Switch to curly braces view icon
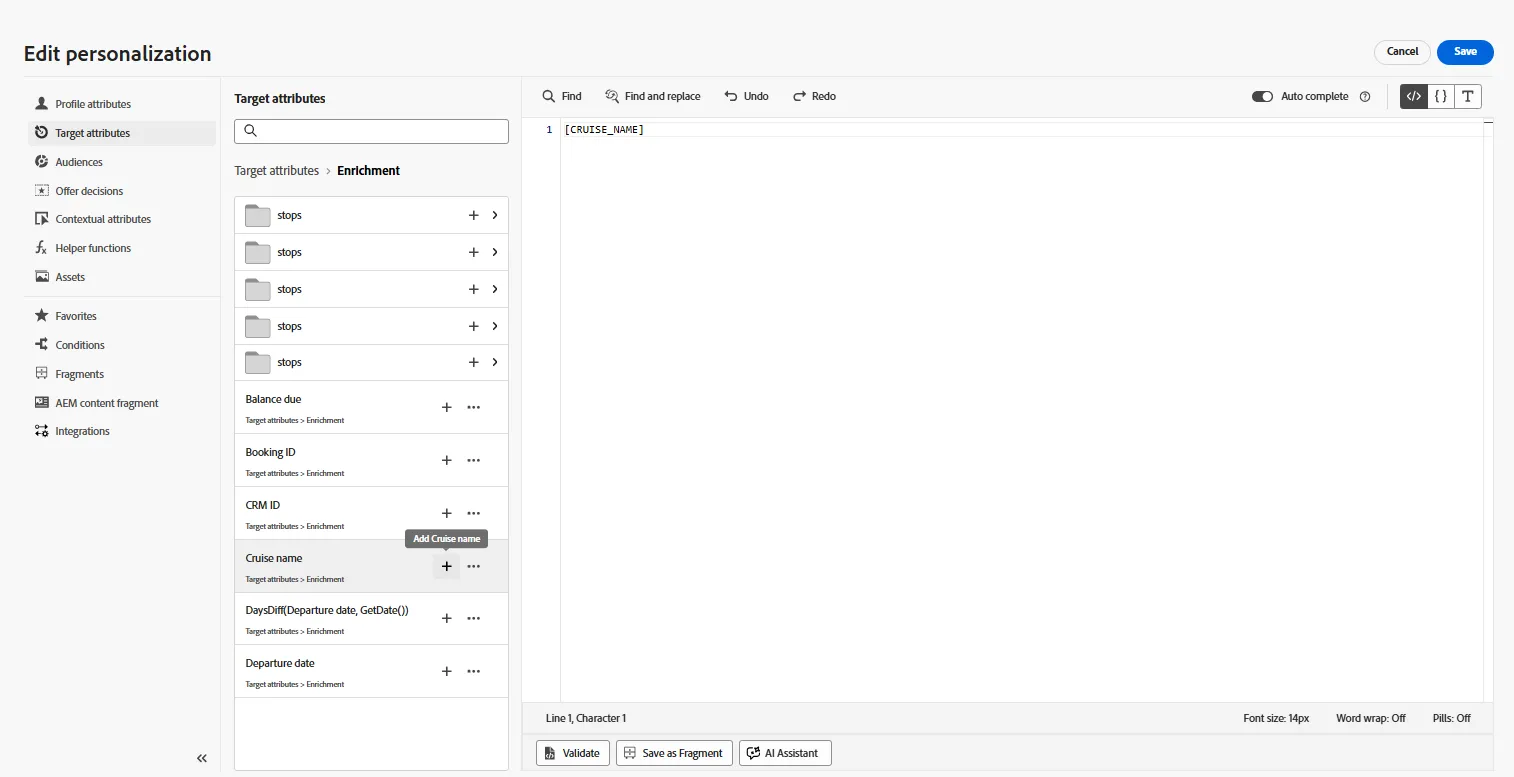 point(1440,96)
